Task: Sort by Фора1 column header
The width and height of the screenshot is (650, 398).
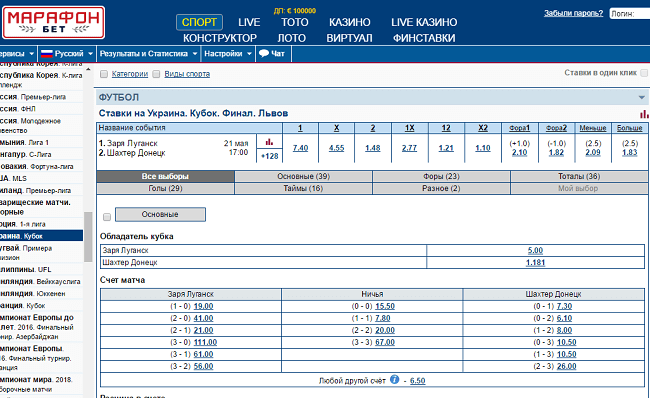Action: point(519,128)
